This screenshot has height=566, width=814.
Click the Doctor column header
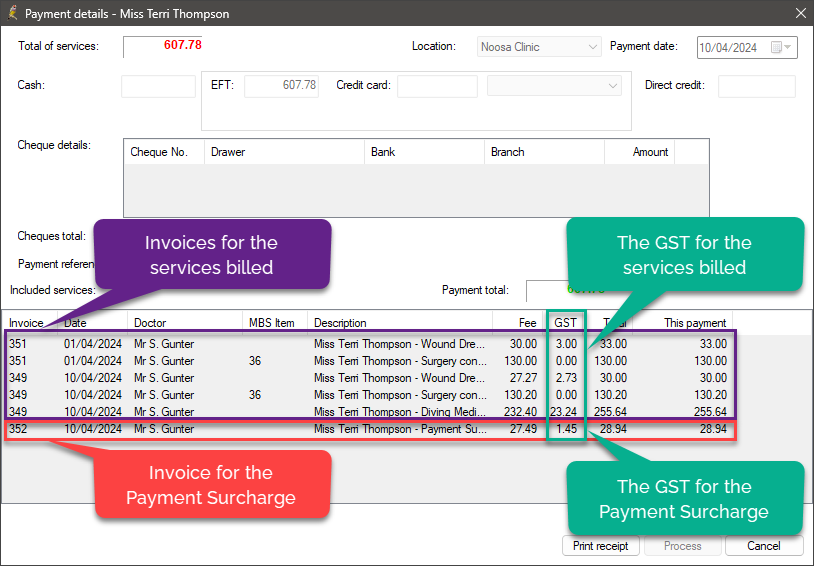click(185, 323)
